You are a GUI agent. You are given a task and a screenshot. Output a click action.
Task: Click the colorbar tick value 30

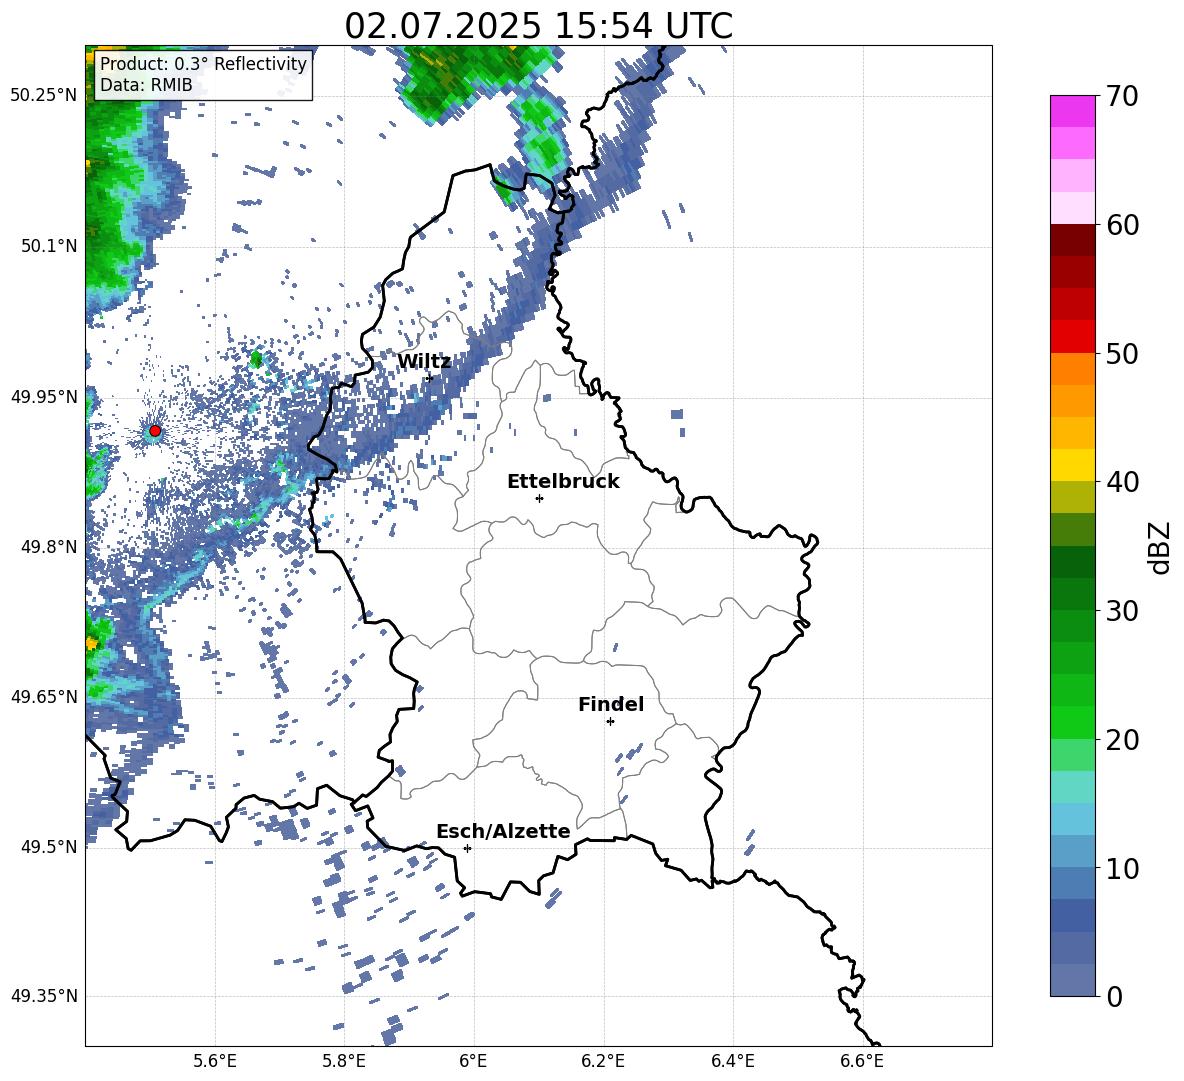click(x=1121, y=611)
